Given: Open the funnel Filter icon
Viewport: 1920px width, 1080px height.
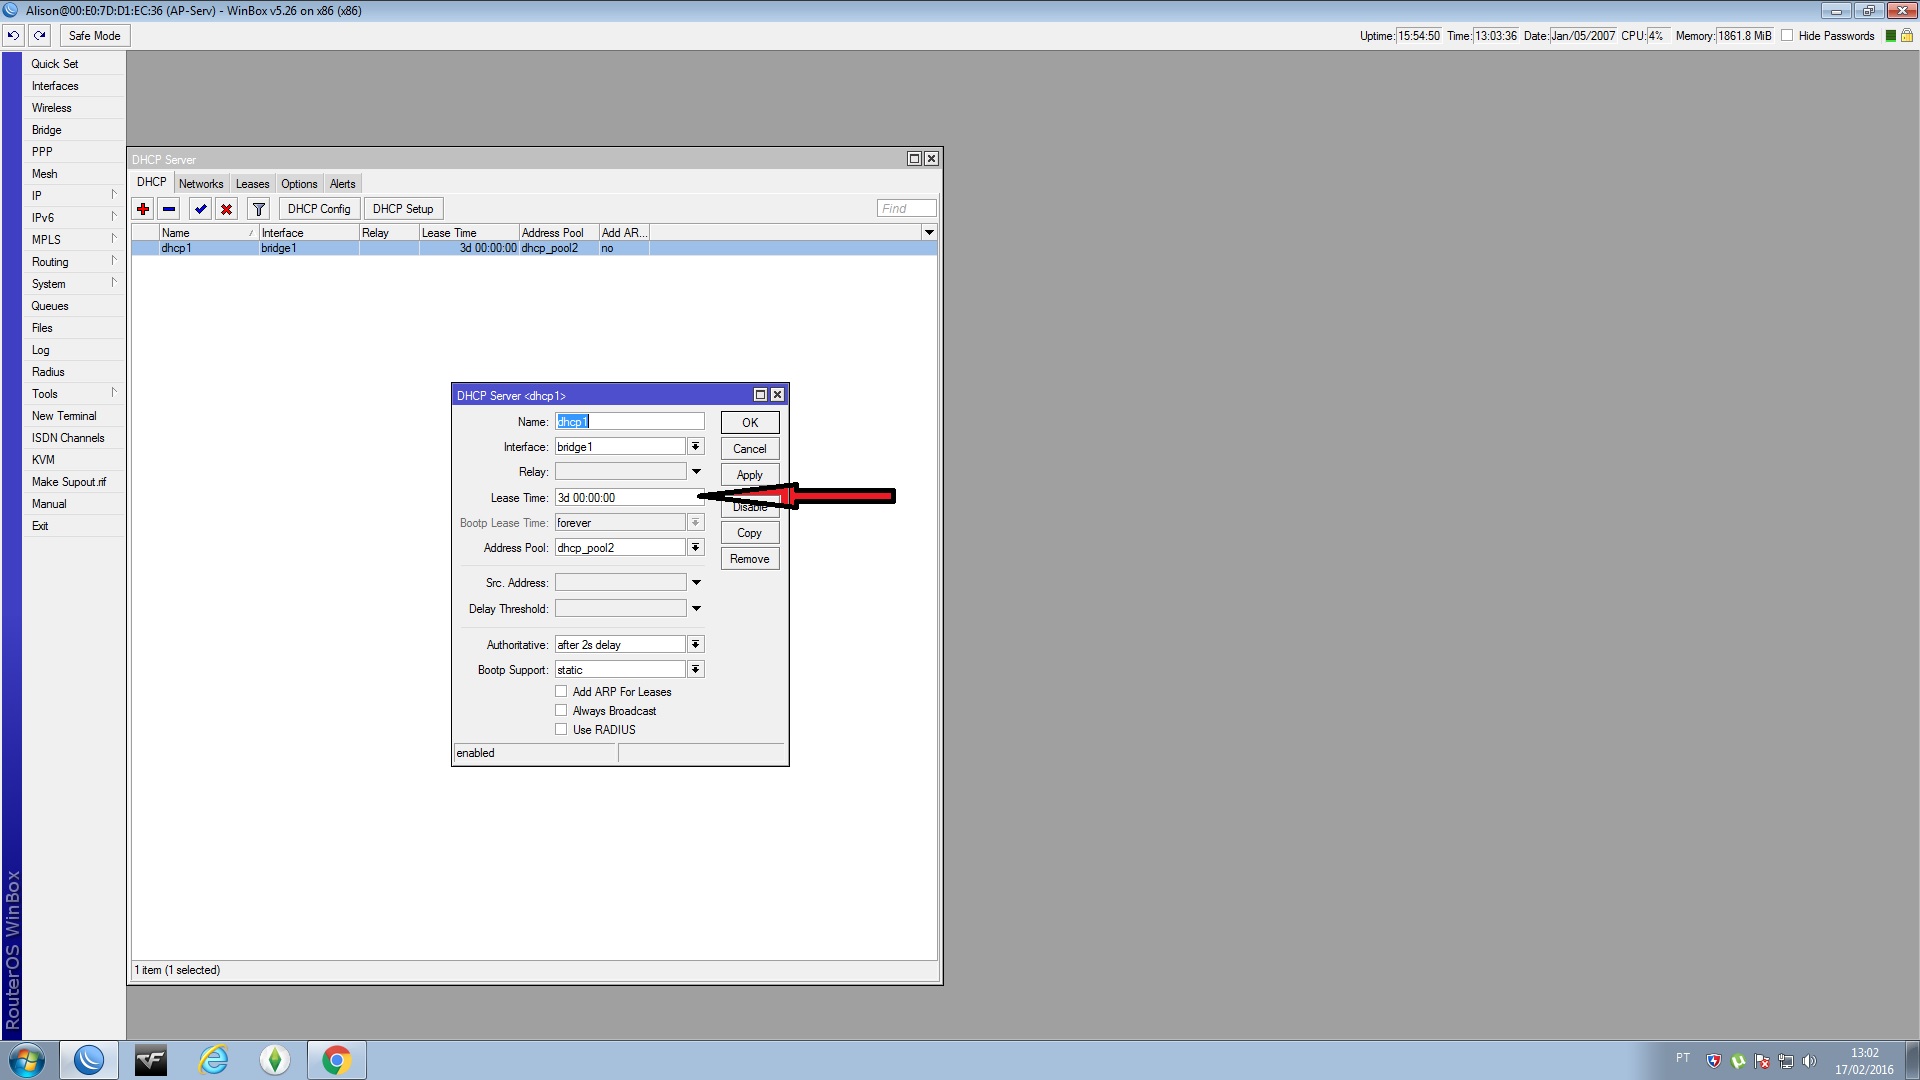Looking at the screenshot, I should tap(259, 209).
